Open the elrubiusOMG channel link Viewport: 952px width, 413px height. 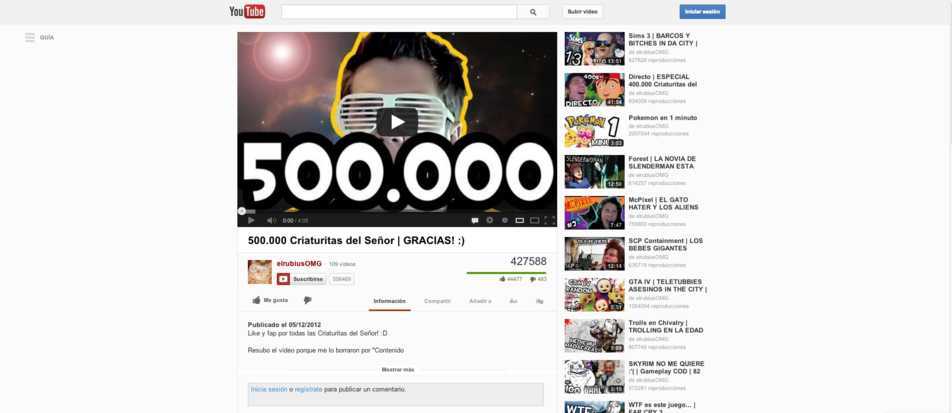[x=299, y=264]
